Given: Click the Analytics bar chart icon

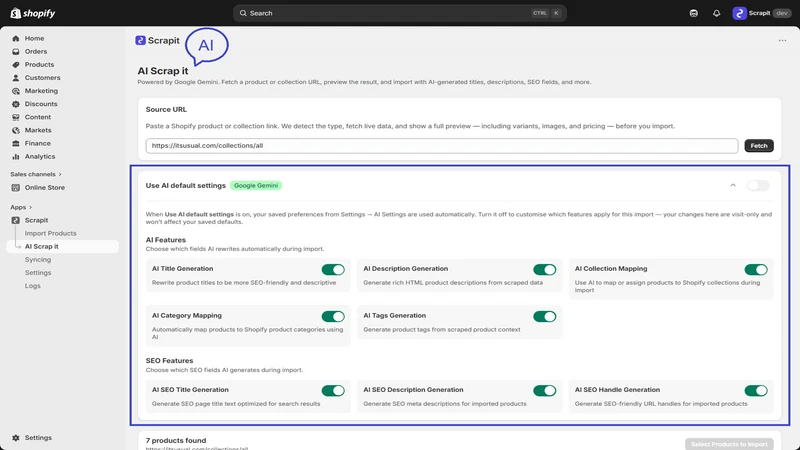Looking at the screenshot, I should [16, 157].
